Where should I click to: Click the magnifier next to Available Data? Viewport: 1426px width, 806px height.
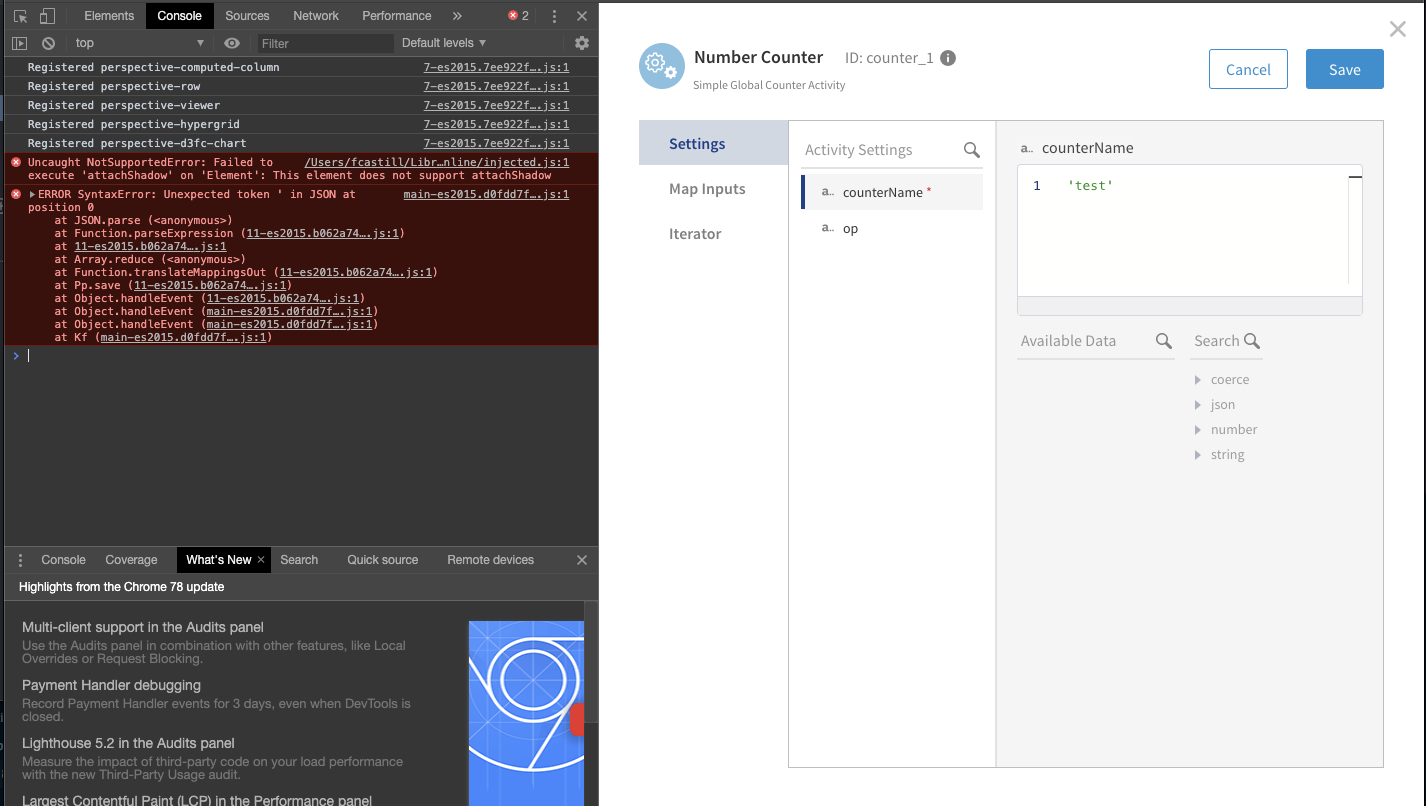pos(1163,341)
